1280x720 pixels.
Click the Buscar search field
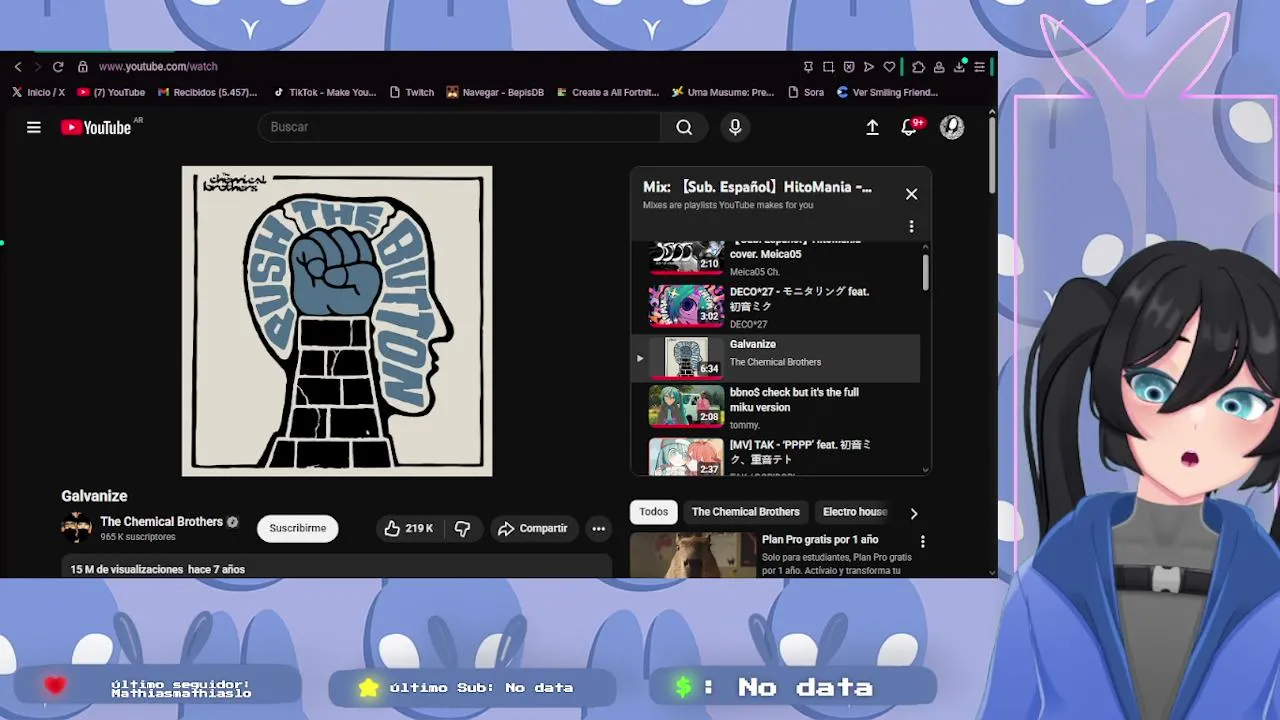(x=459, y=127)
